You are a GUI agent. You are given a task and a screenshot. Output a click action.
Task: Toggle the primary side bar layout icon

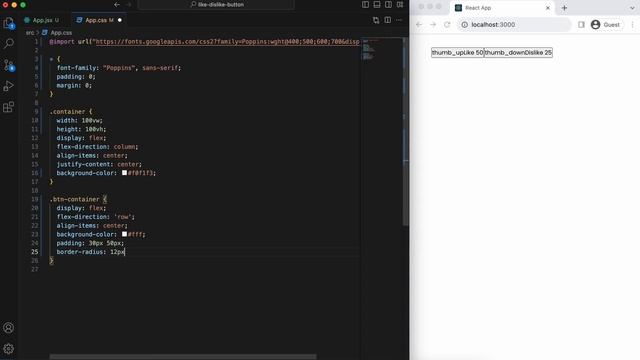365,4
